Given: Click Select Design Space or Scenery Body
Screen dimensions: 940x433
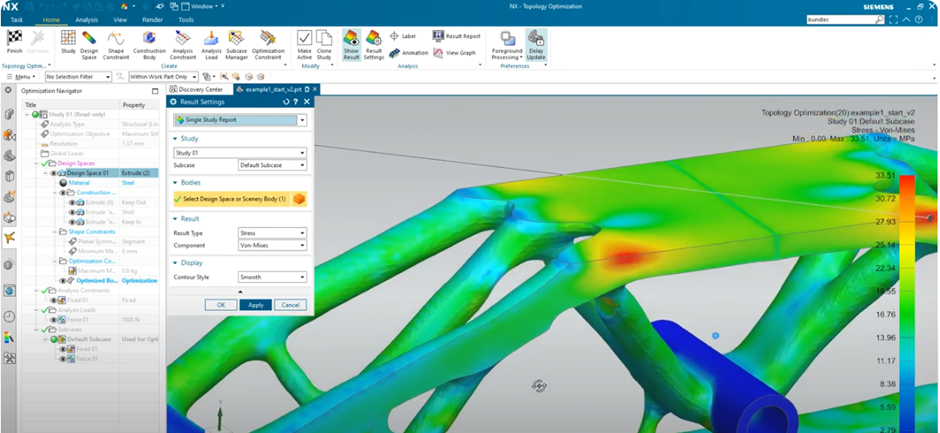Looking at the screenshot, I should click(x=232, y=199).
